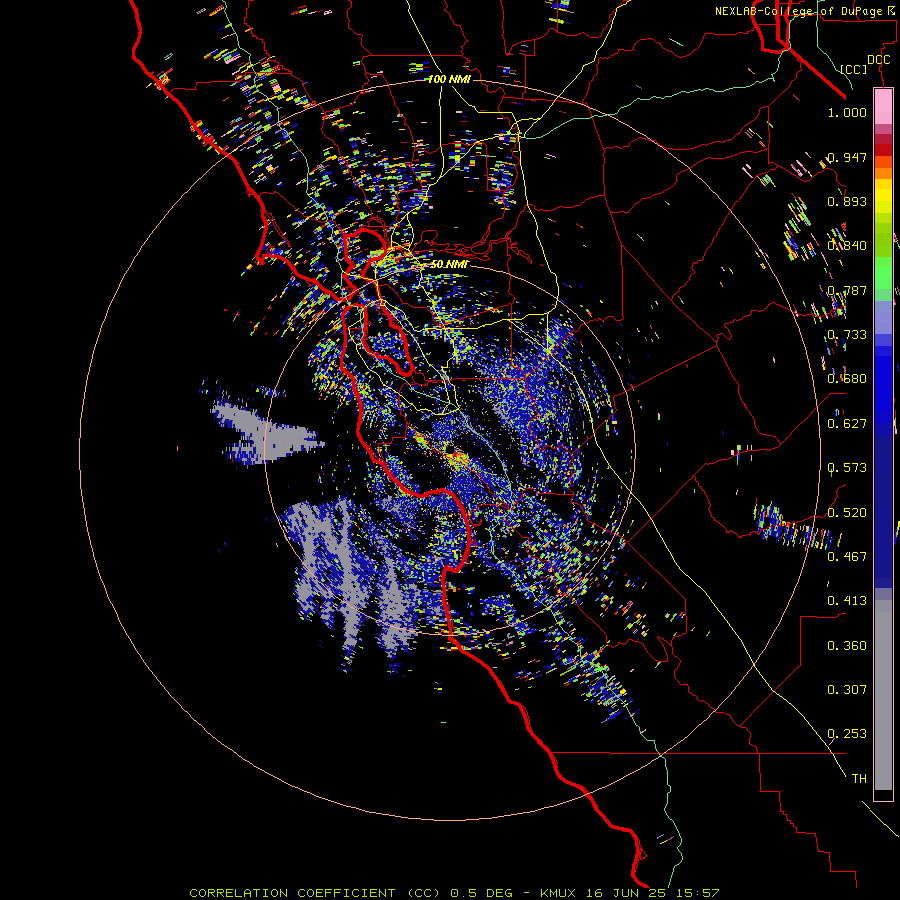Image resolution: width=900 pixels, height=900 pixels.
Task: Click the "KMUX" radar site identifier
Action: [560, 893]
